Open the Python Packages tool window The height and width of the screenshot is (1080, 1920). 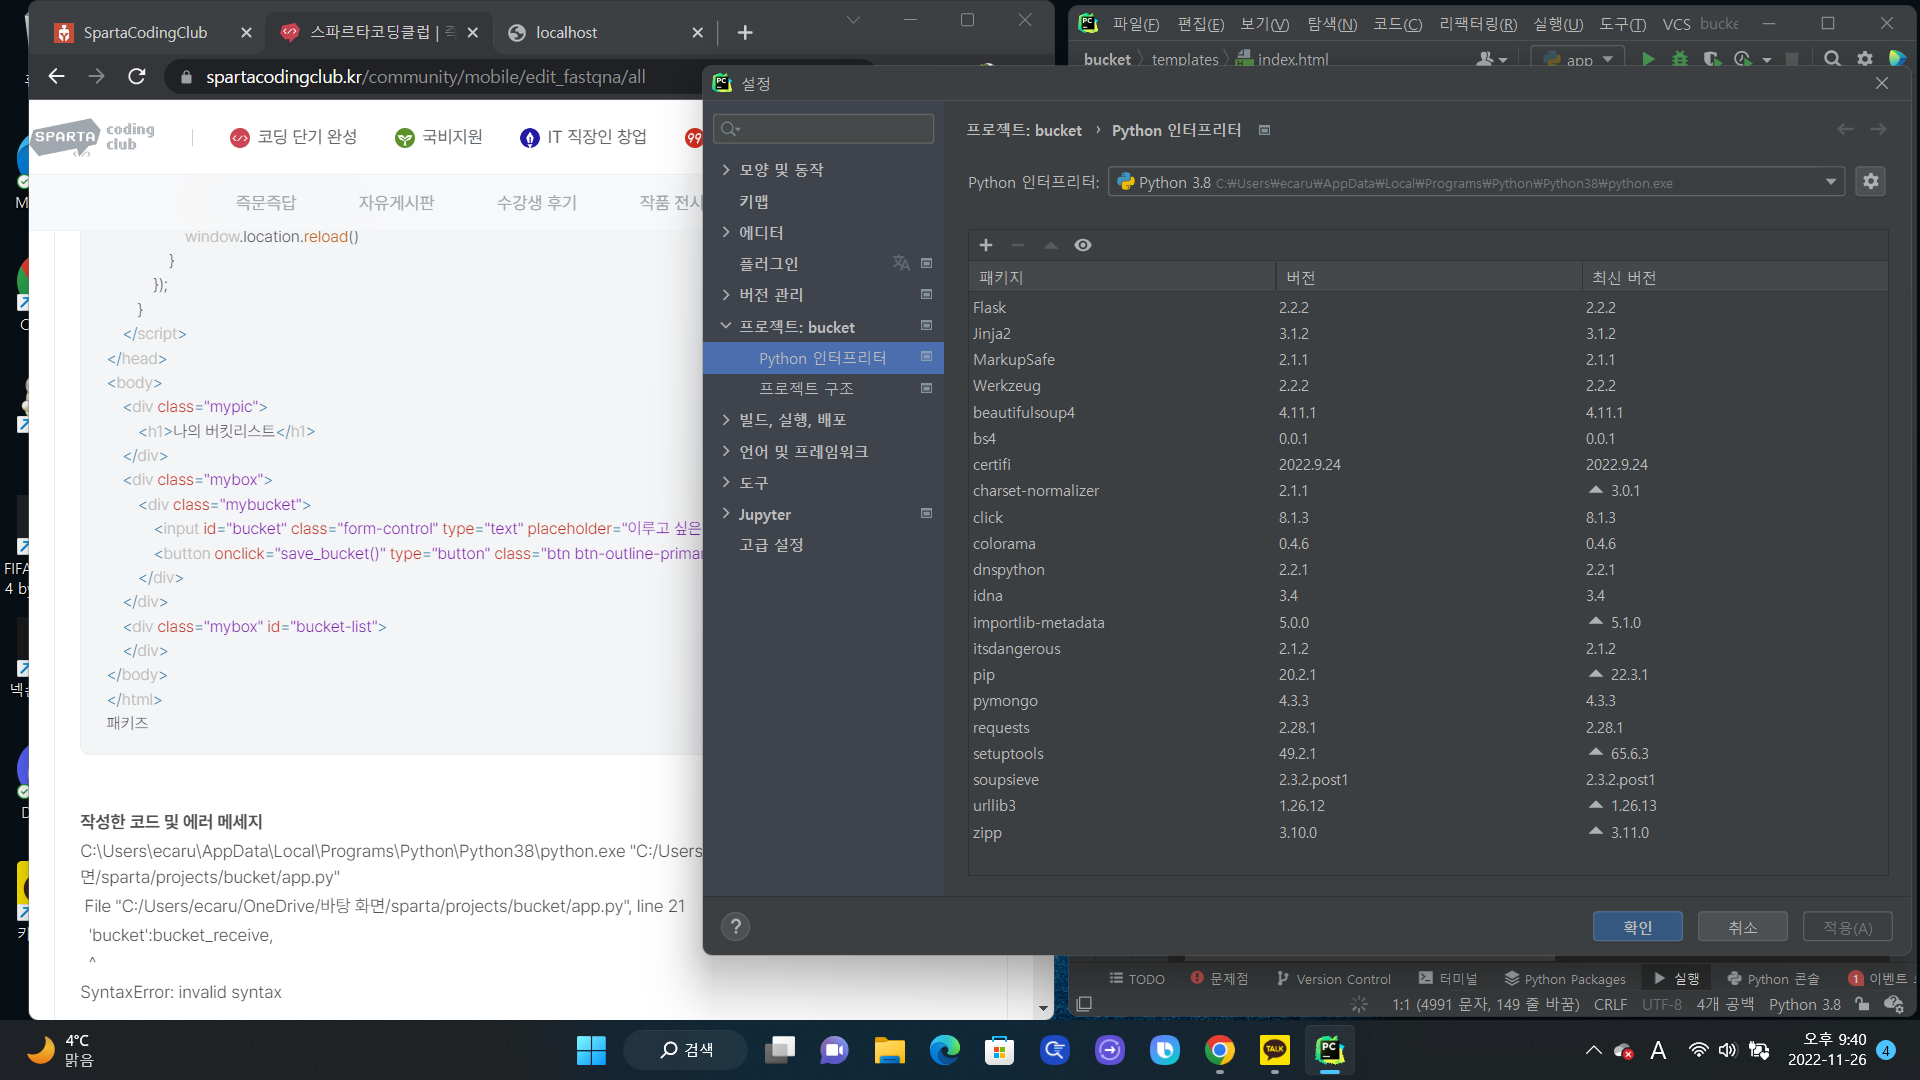(1565, 979)
